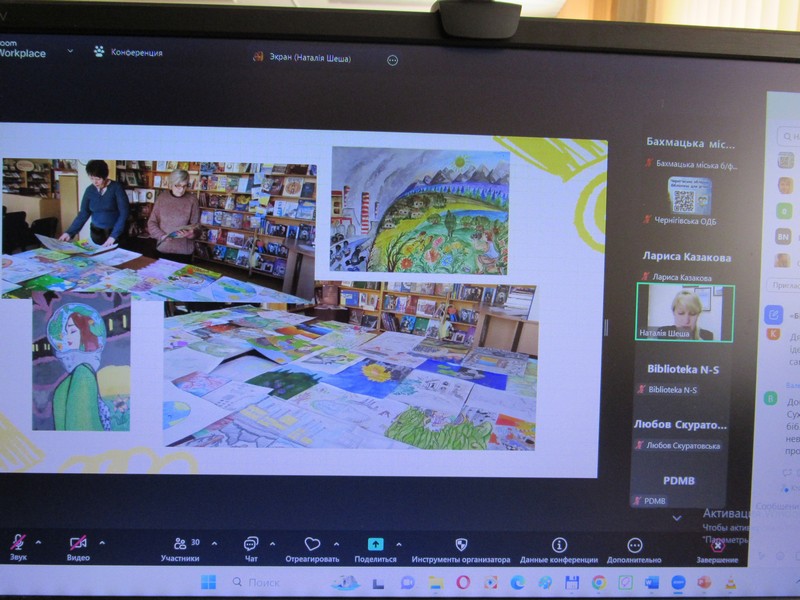Open Google Chrome from the taskbar
Image resolution: width=800 pixels, height=600 pixels.
pos(599,582)
